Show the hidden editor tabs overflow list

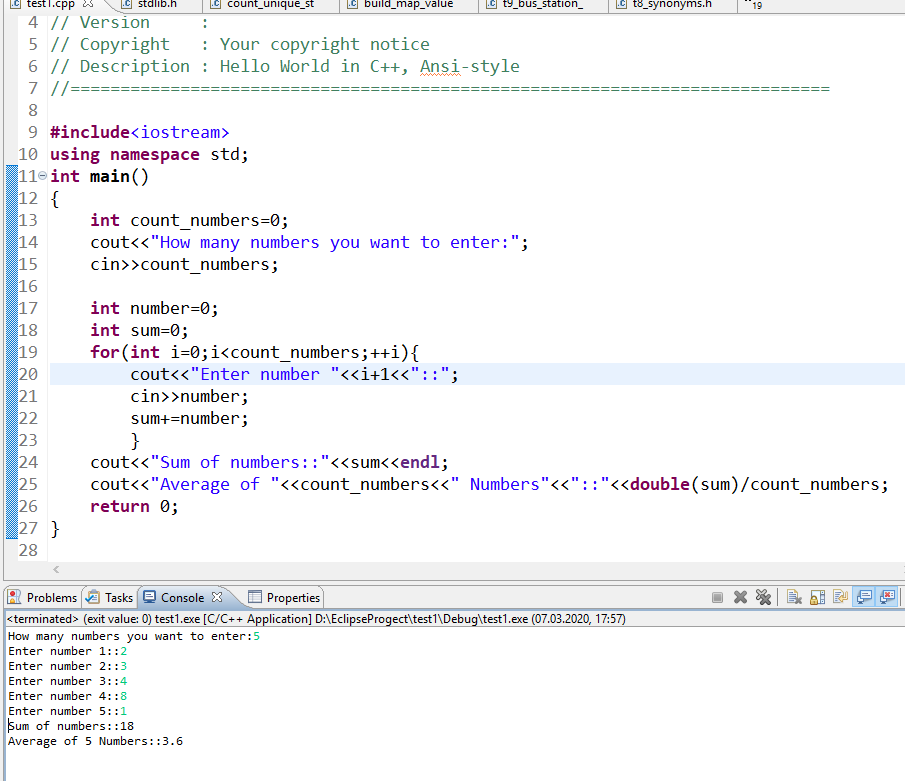point(754,5)
